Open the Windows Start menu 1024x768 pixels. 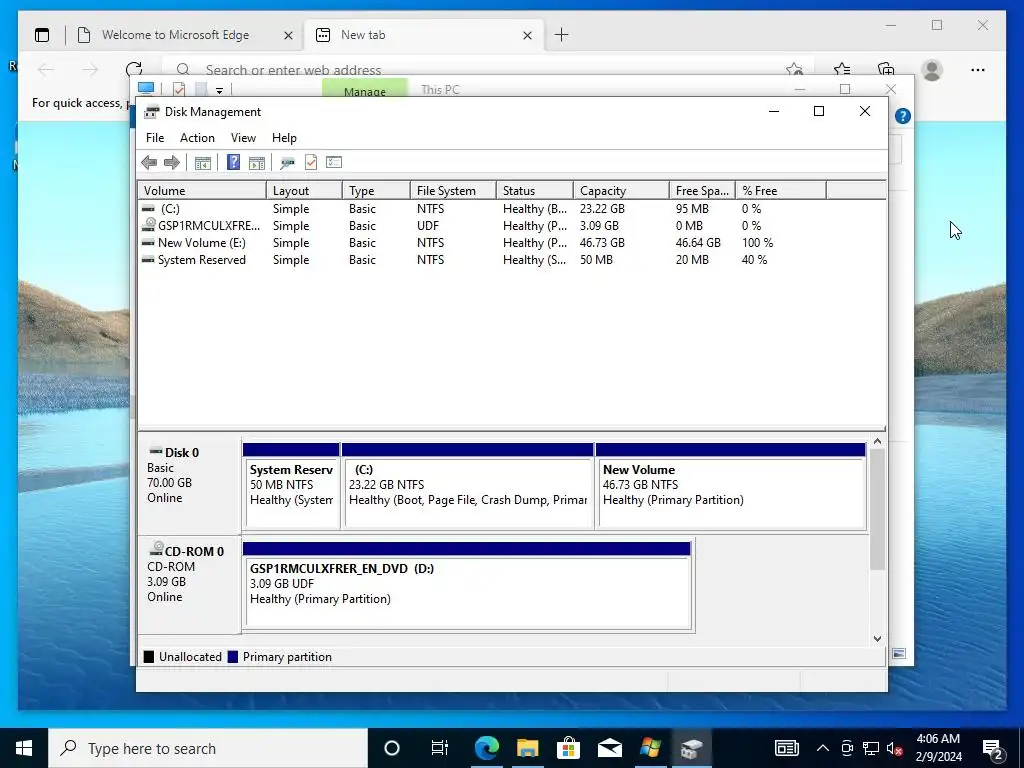(24, 748)
